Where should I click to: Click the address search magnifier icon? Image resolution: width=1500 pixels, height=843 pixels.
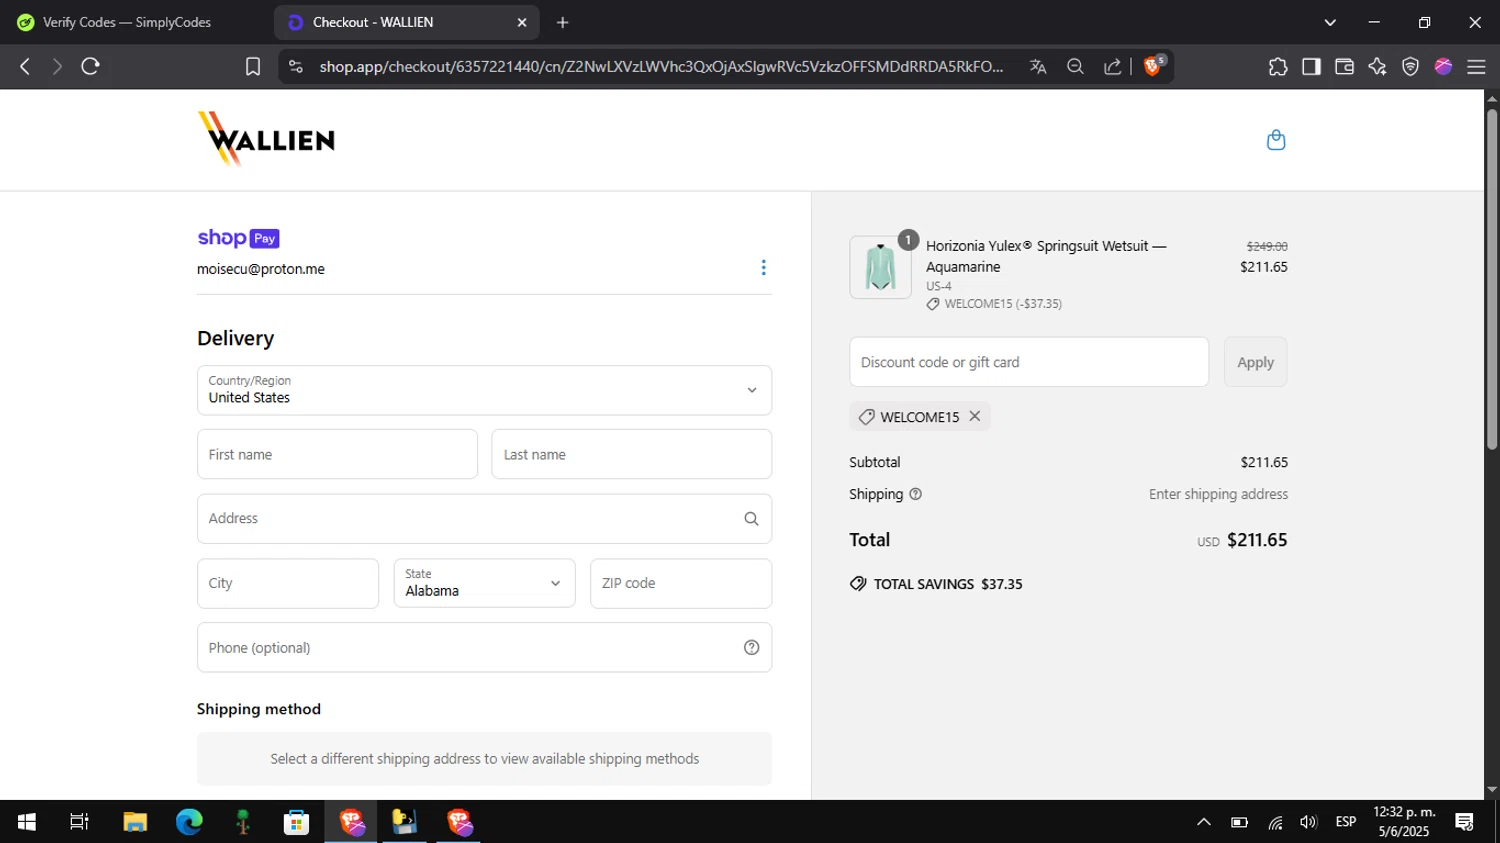tap(751, 519)
